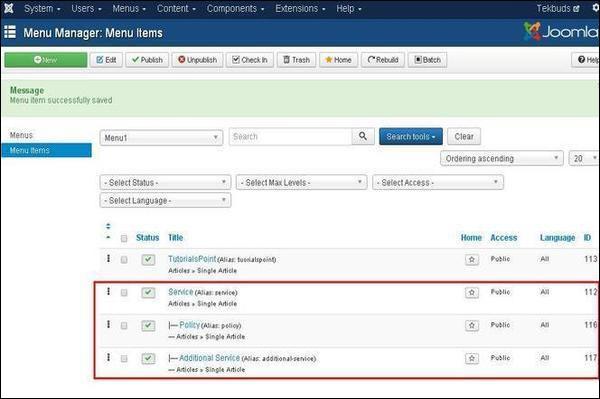Viewport: 600px width, 399px height.
Task: Toggle published status of Policy item
Action: click(x=148, y=325)
